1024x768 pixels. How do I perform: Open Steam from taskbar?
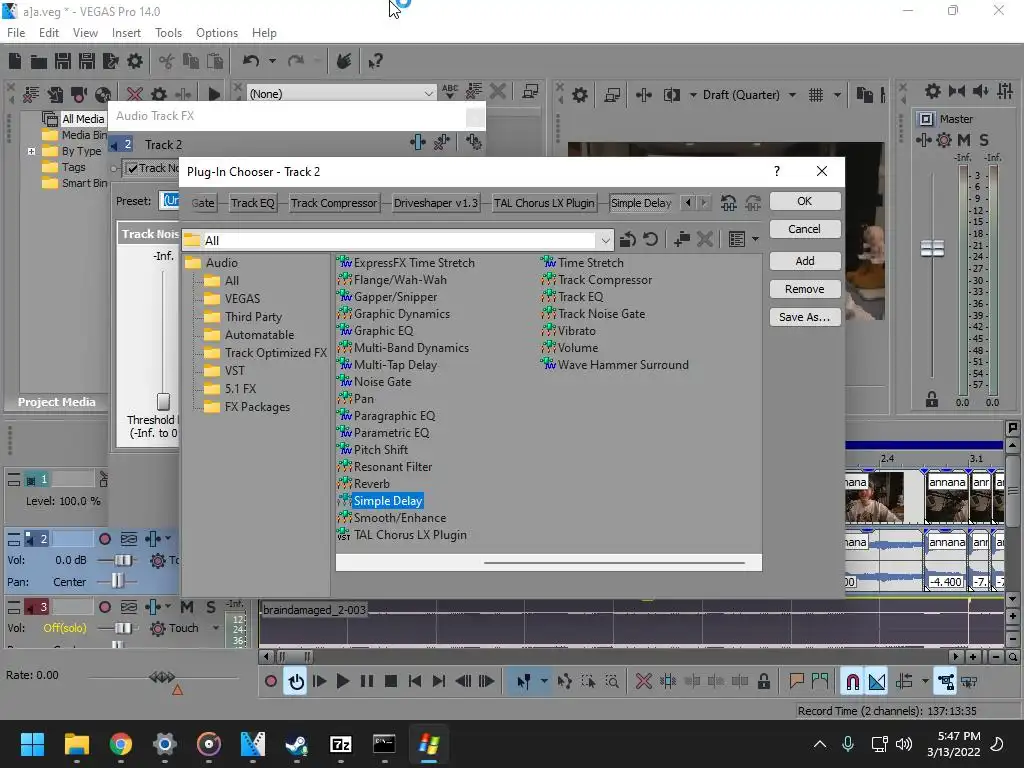[x=296, y=744]
